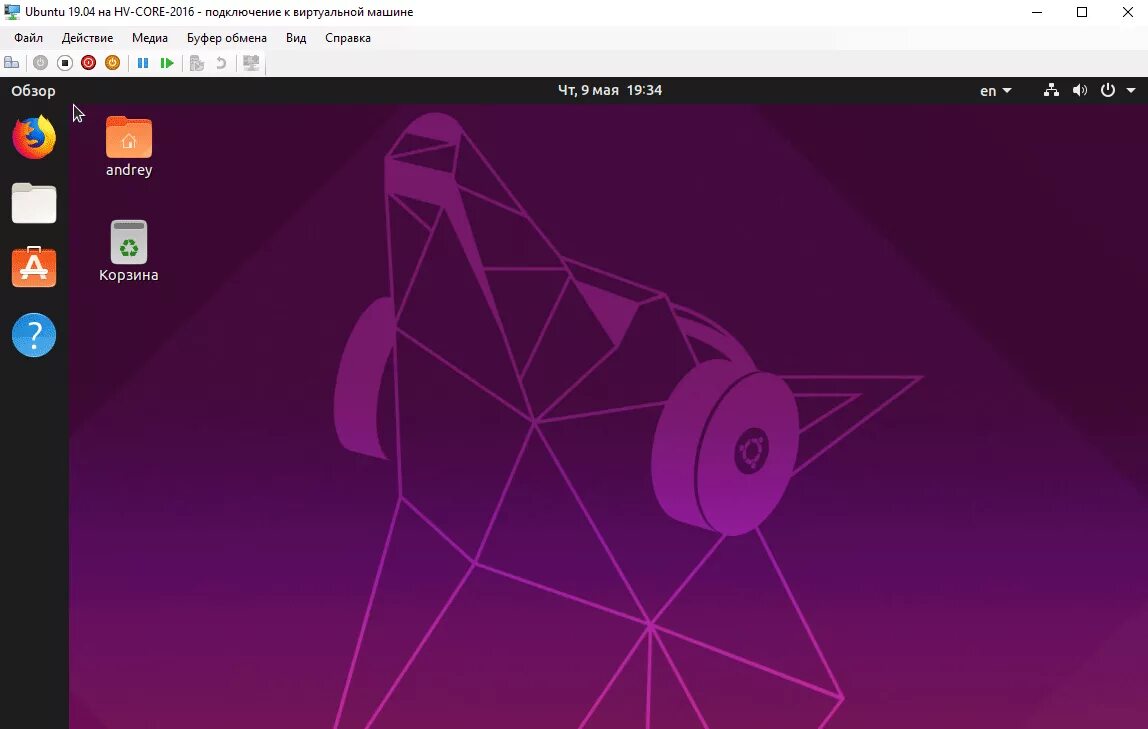The width and height of the screenshot is (1148, 729).
Task: Open Help from the dock
Action: [34, 334]
